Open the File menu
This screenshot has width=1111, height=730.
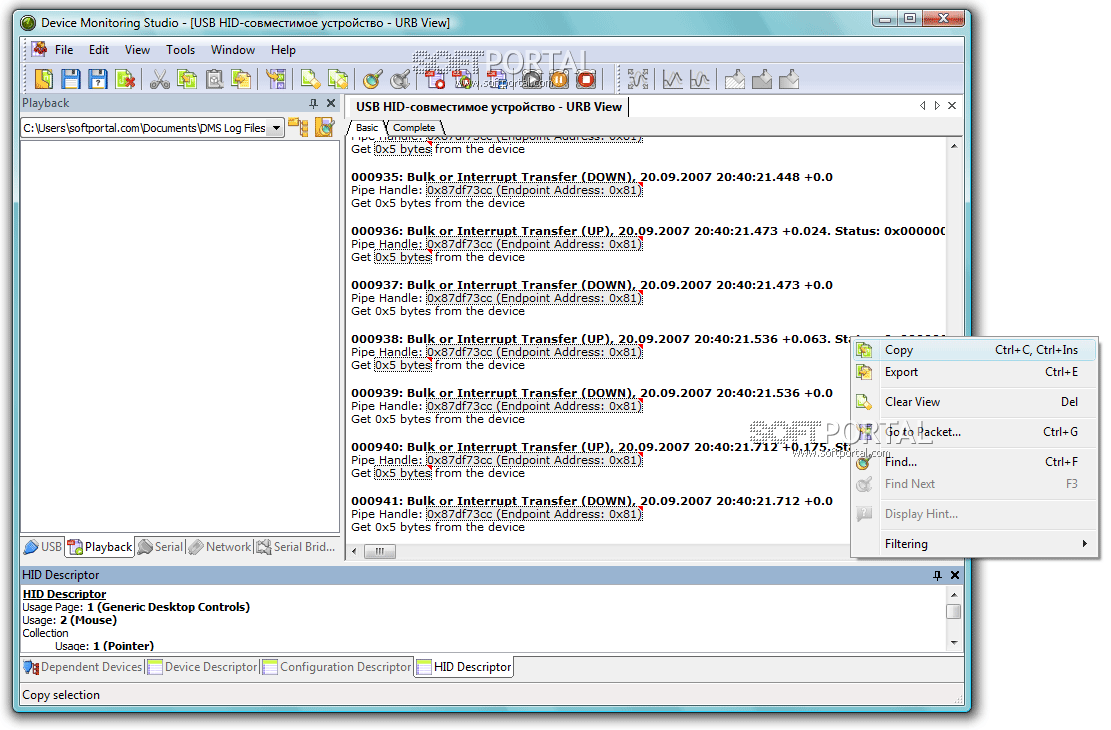click(64, 50)
